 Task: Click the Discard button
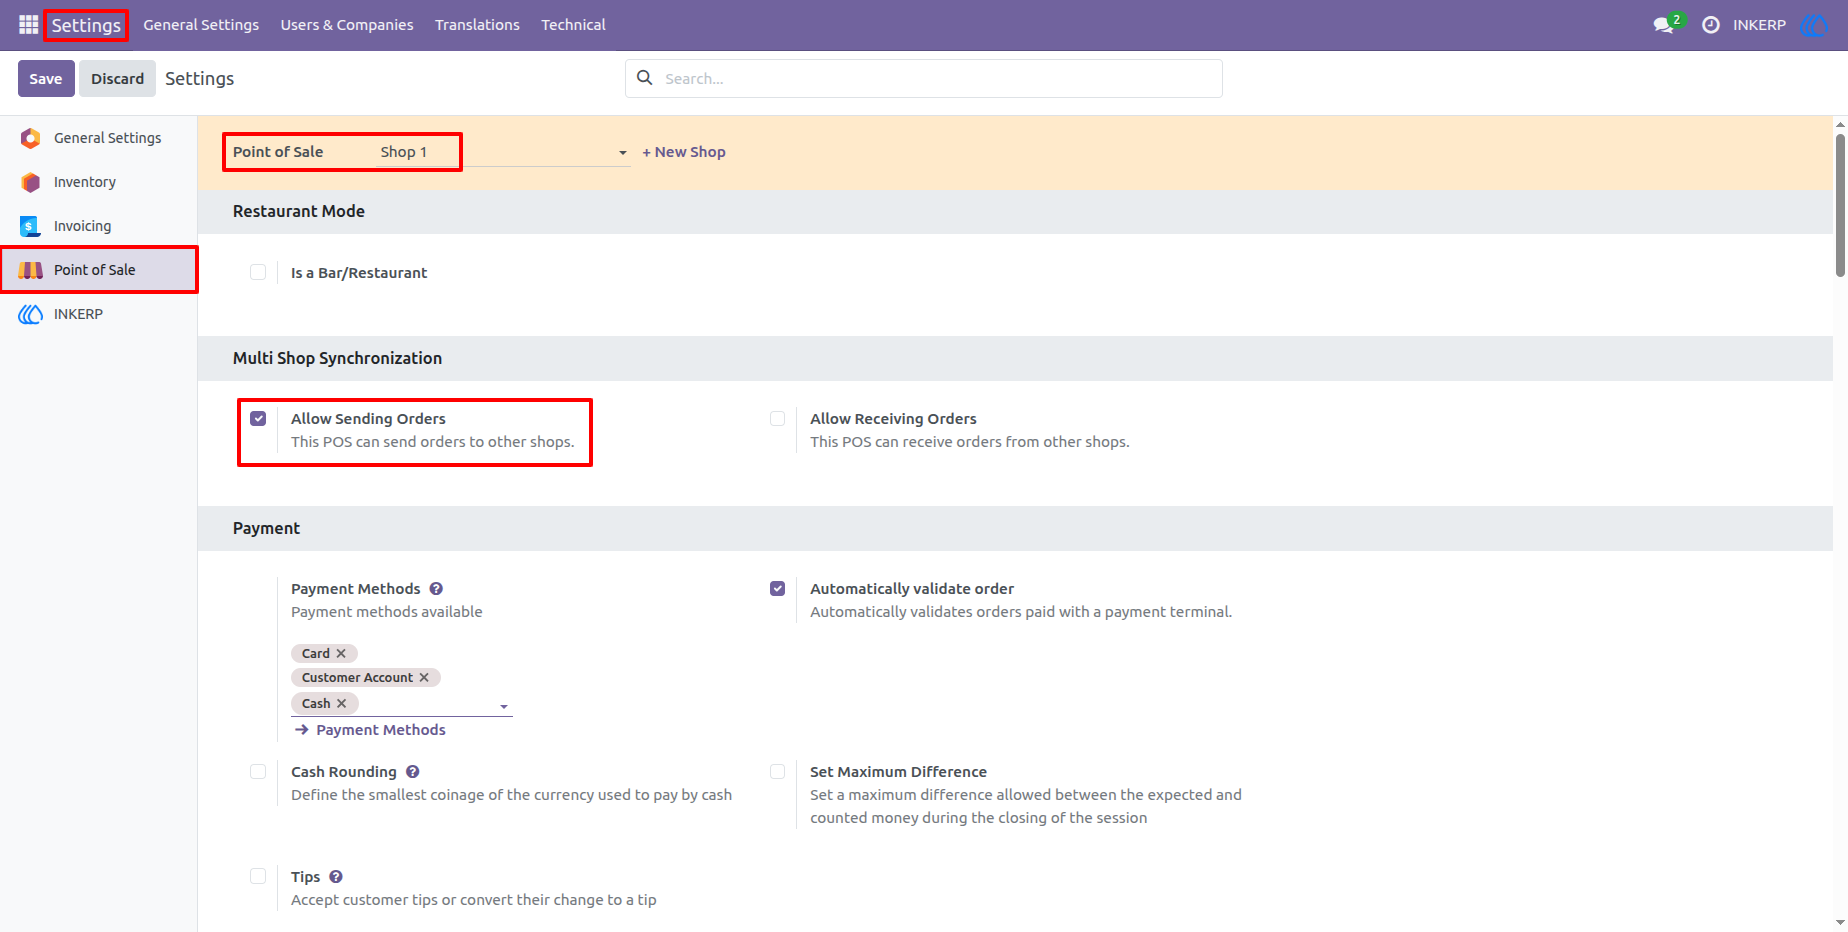tap(118, 78)
